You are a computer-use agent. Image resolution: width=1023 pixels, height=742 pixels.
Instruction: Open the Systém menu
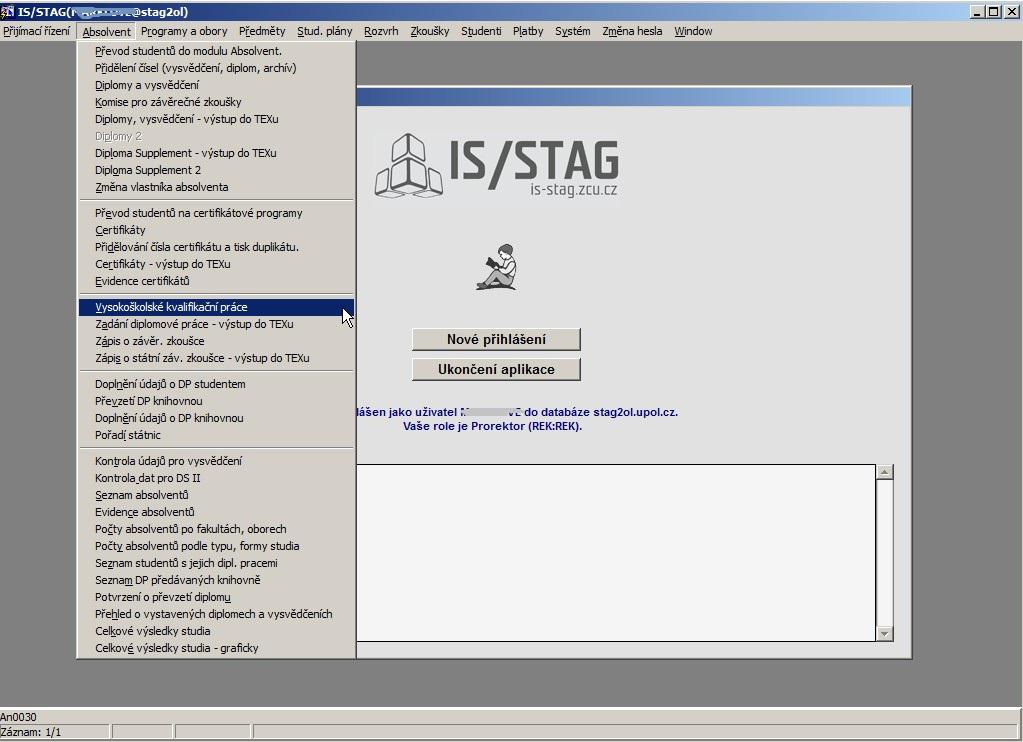click(x=573, y=31)
